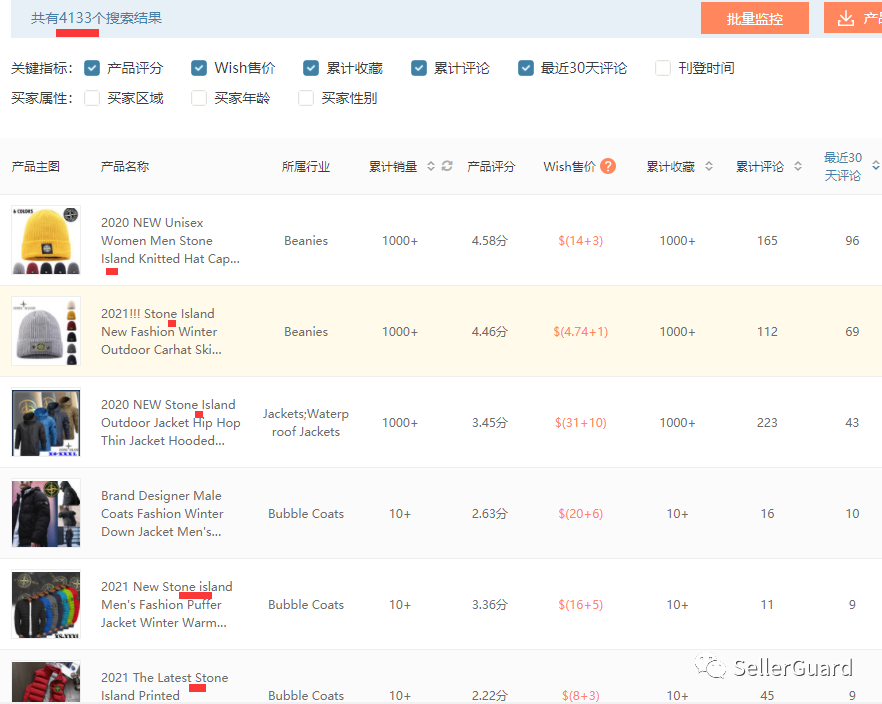882x704 pixels.
Task: Open '2021 The Latest Stone Island Printed' product
Action: pyautogui.click(x=164, y=687)
